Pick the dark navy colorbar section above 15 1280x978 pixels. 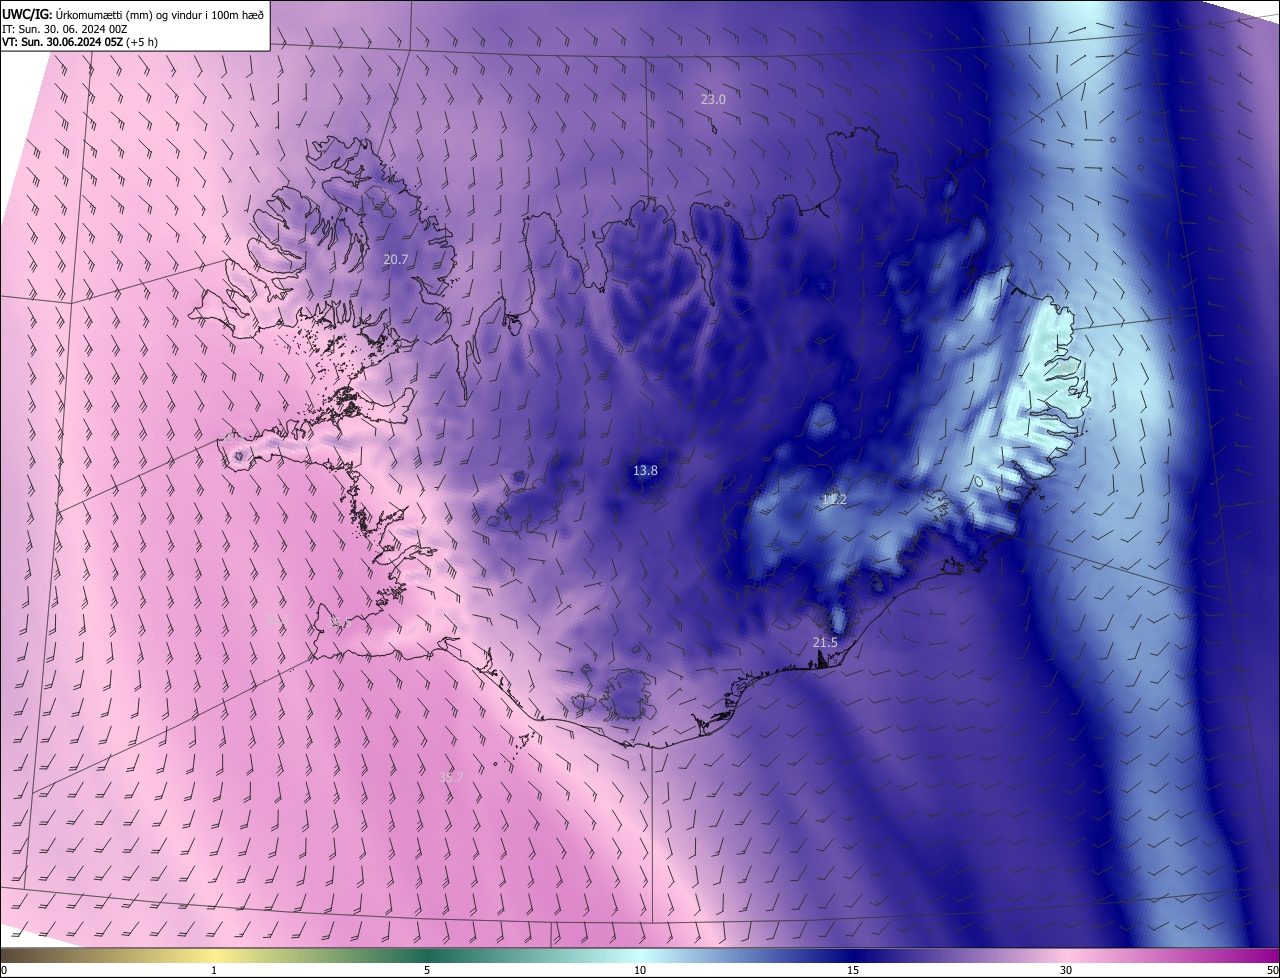click(x=853, y=955)
